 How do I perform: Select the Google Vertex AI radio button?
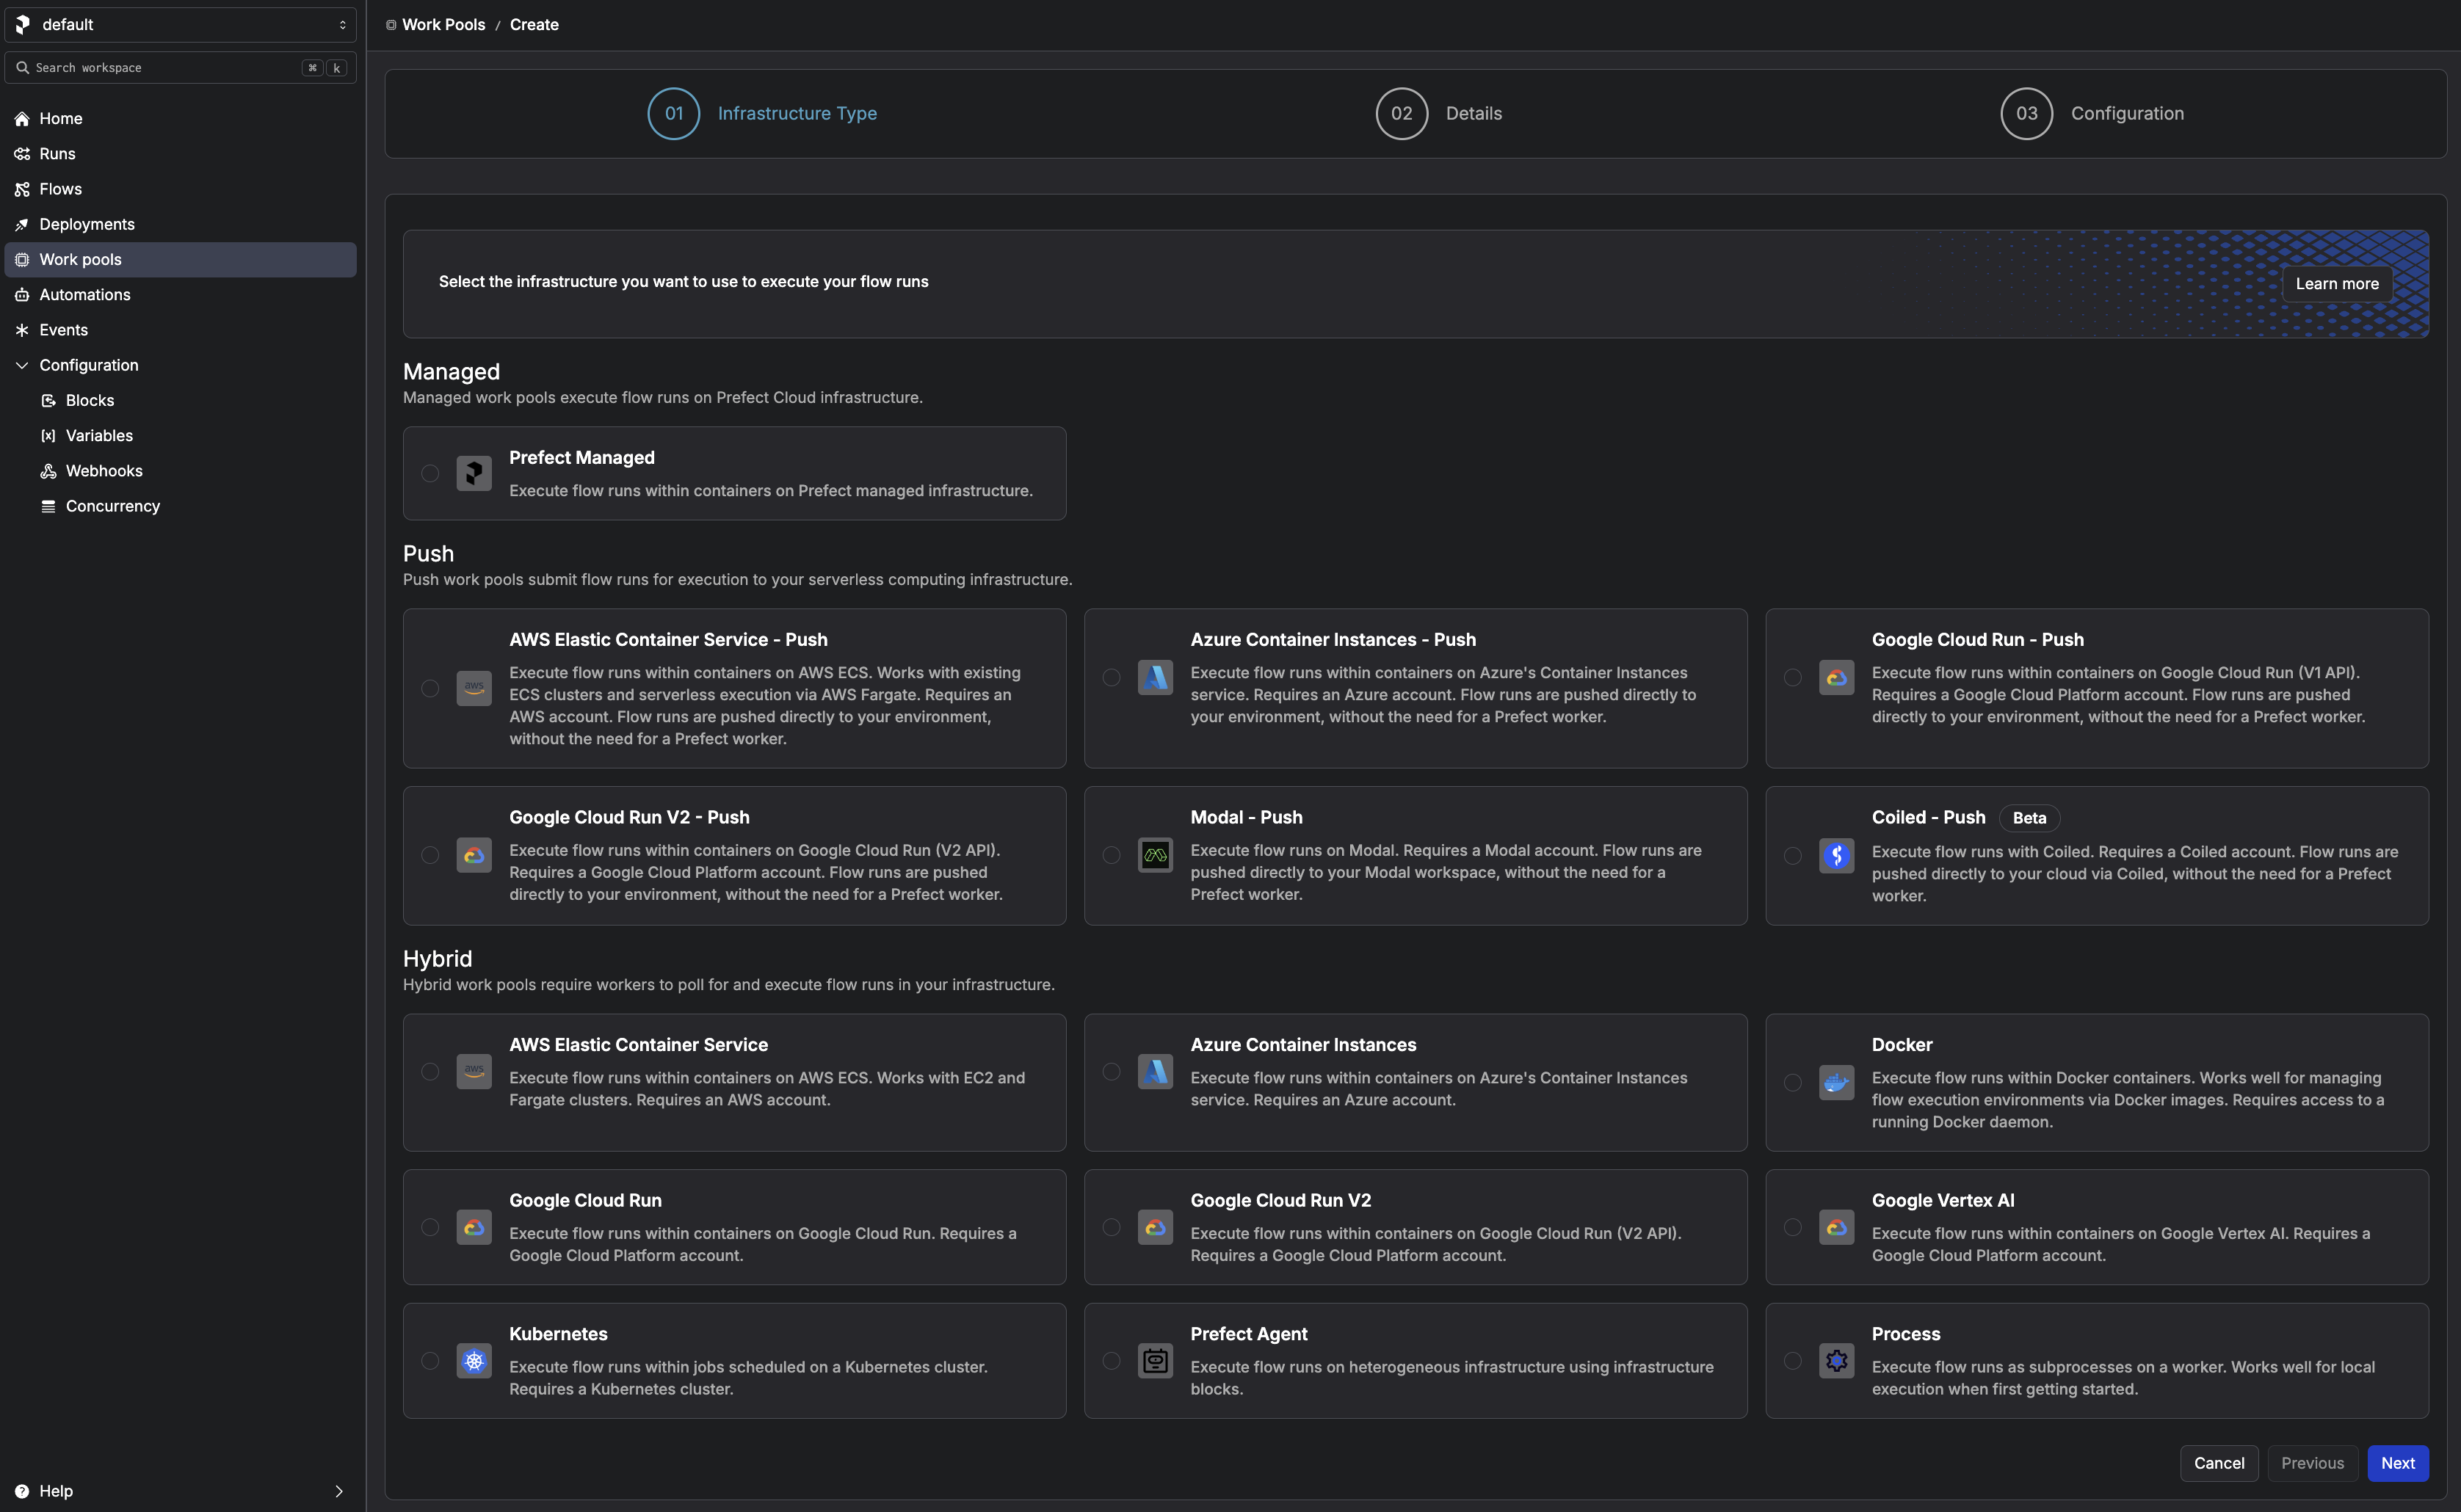[1792, 1227]
